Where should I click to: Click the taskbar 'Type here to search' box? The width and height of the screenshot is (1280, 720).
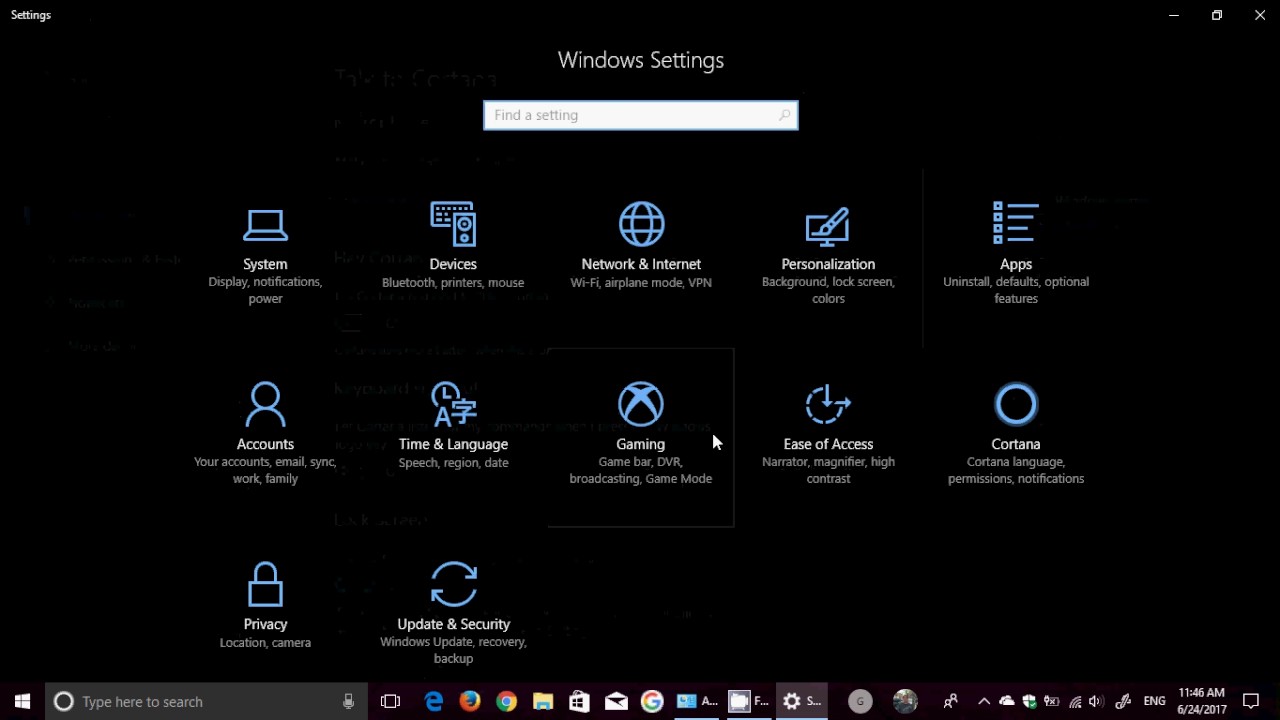click(207, 701)
